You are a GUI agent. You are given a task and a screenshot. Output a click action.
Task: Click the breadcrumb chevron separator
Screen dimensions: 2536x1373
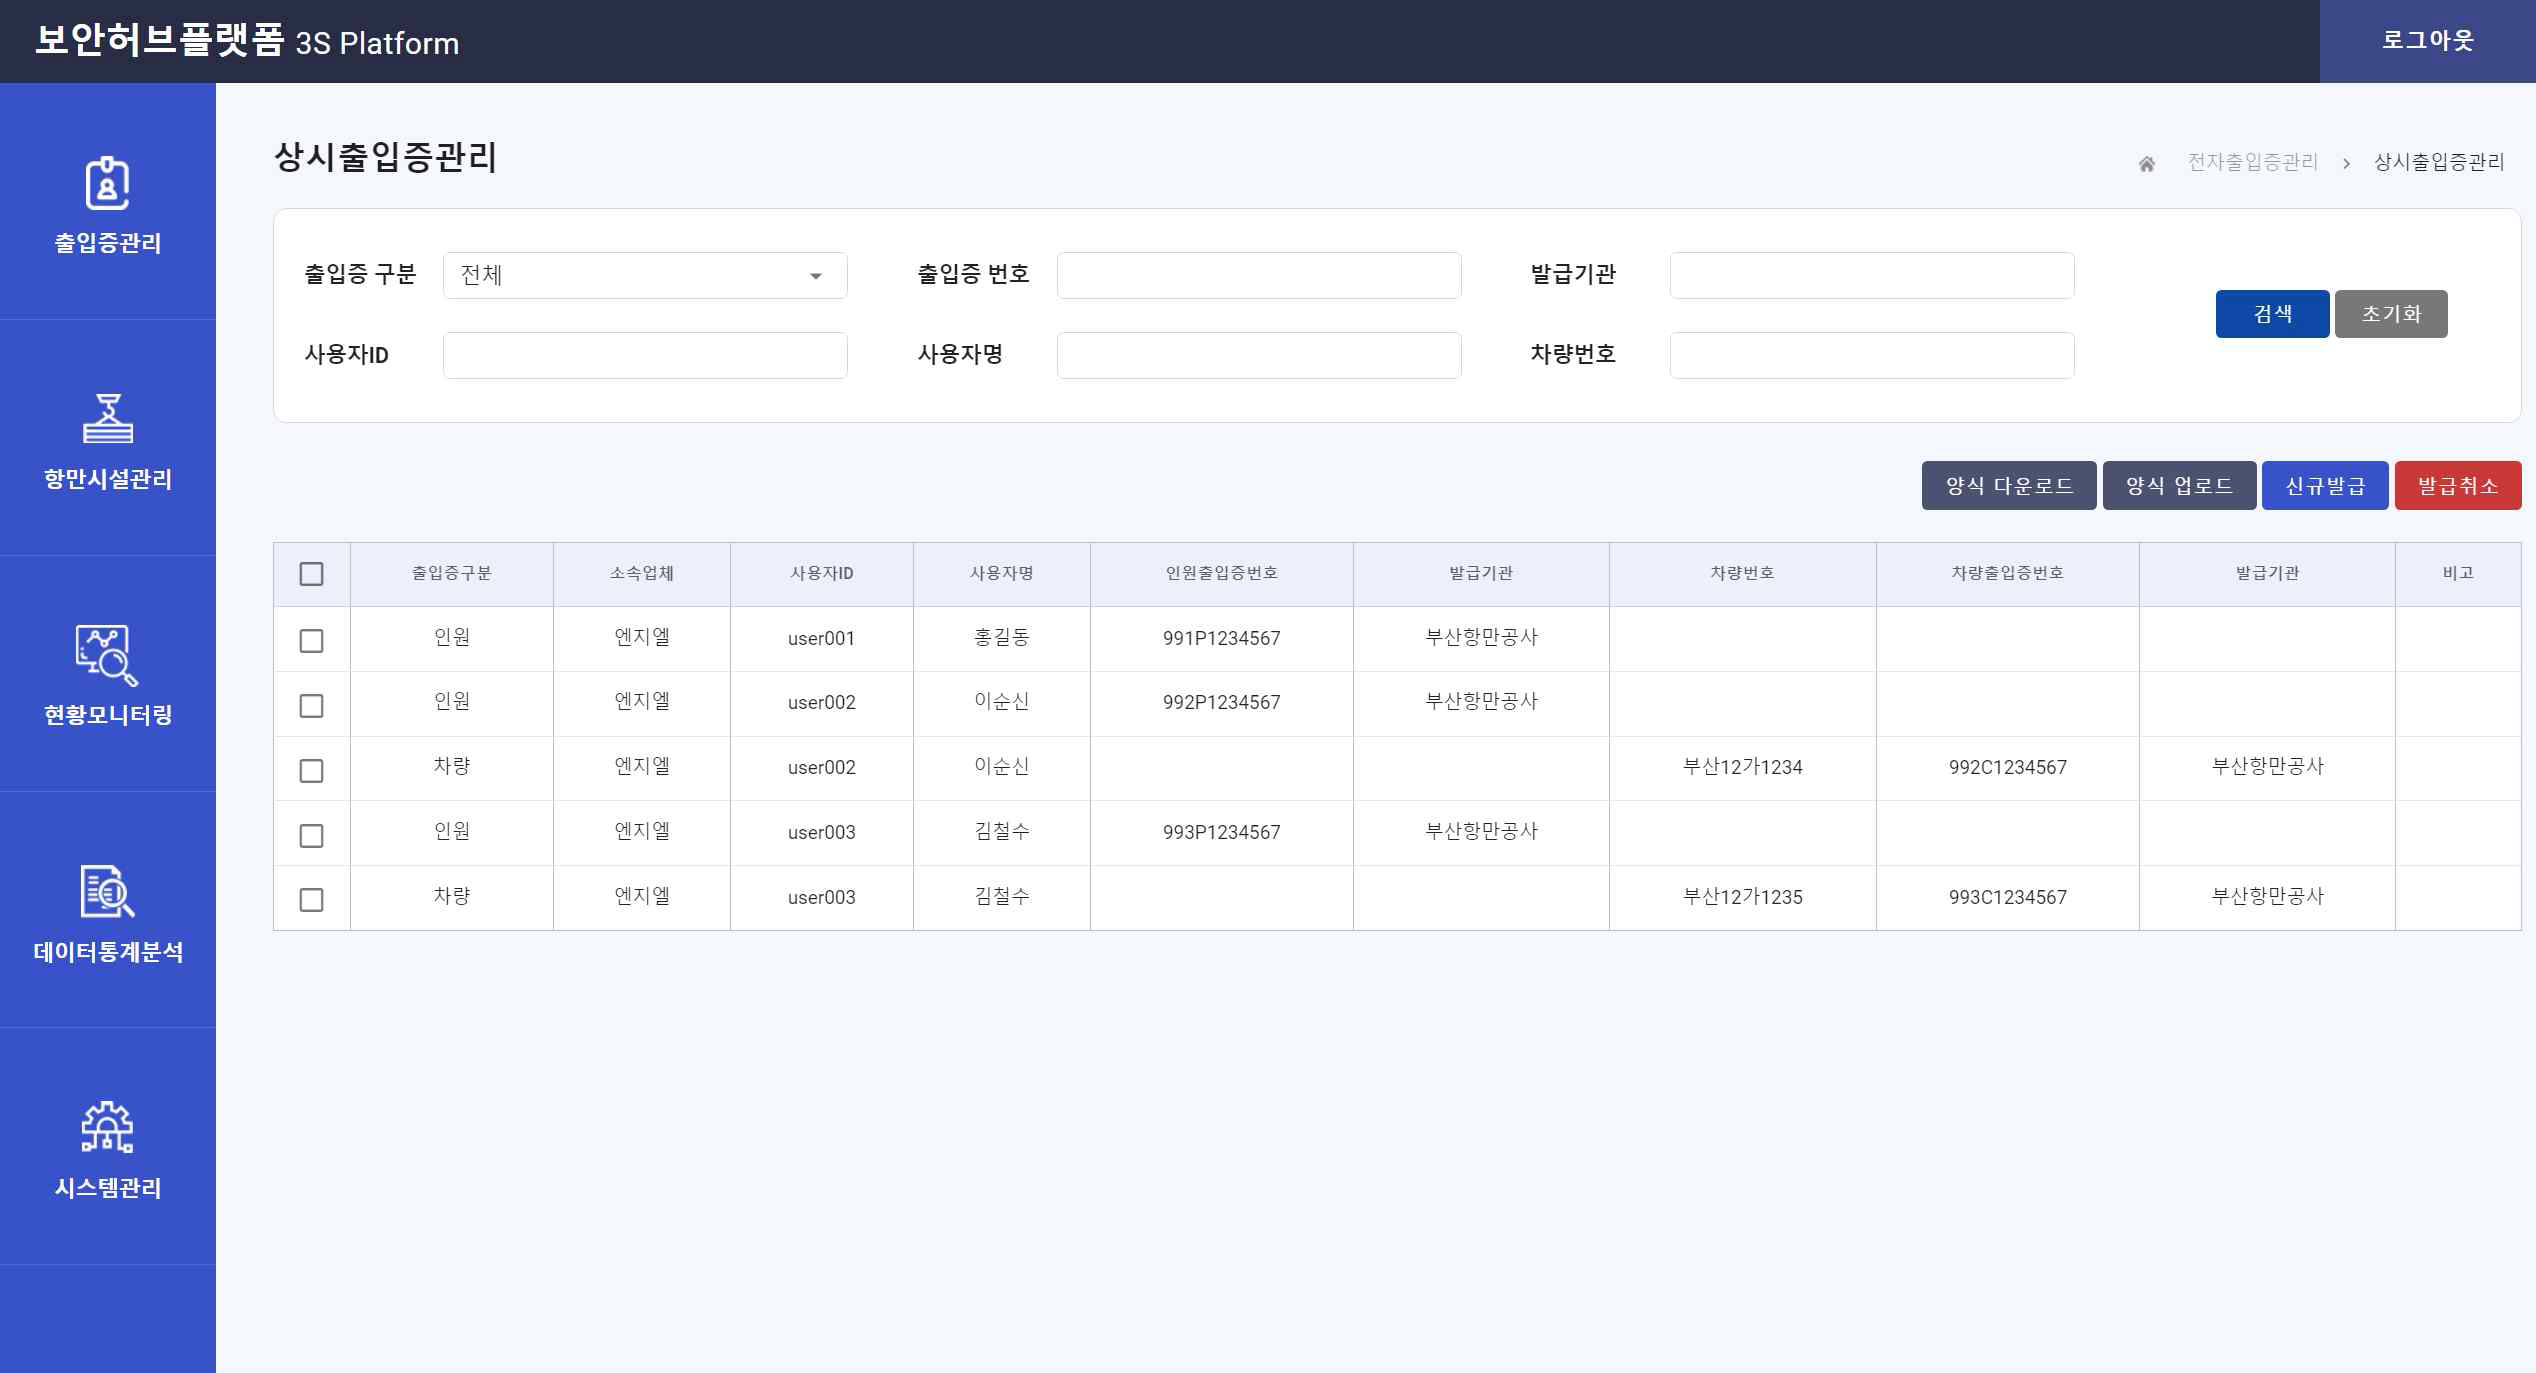2346,163
